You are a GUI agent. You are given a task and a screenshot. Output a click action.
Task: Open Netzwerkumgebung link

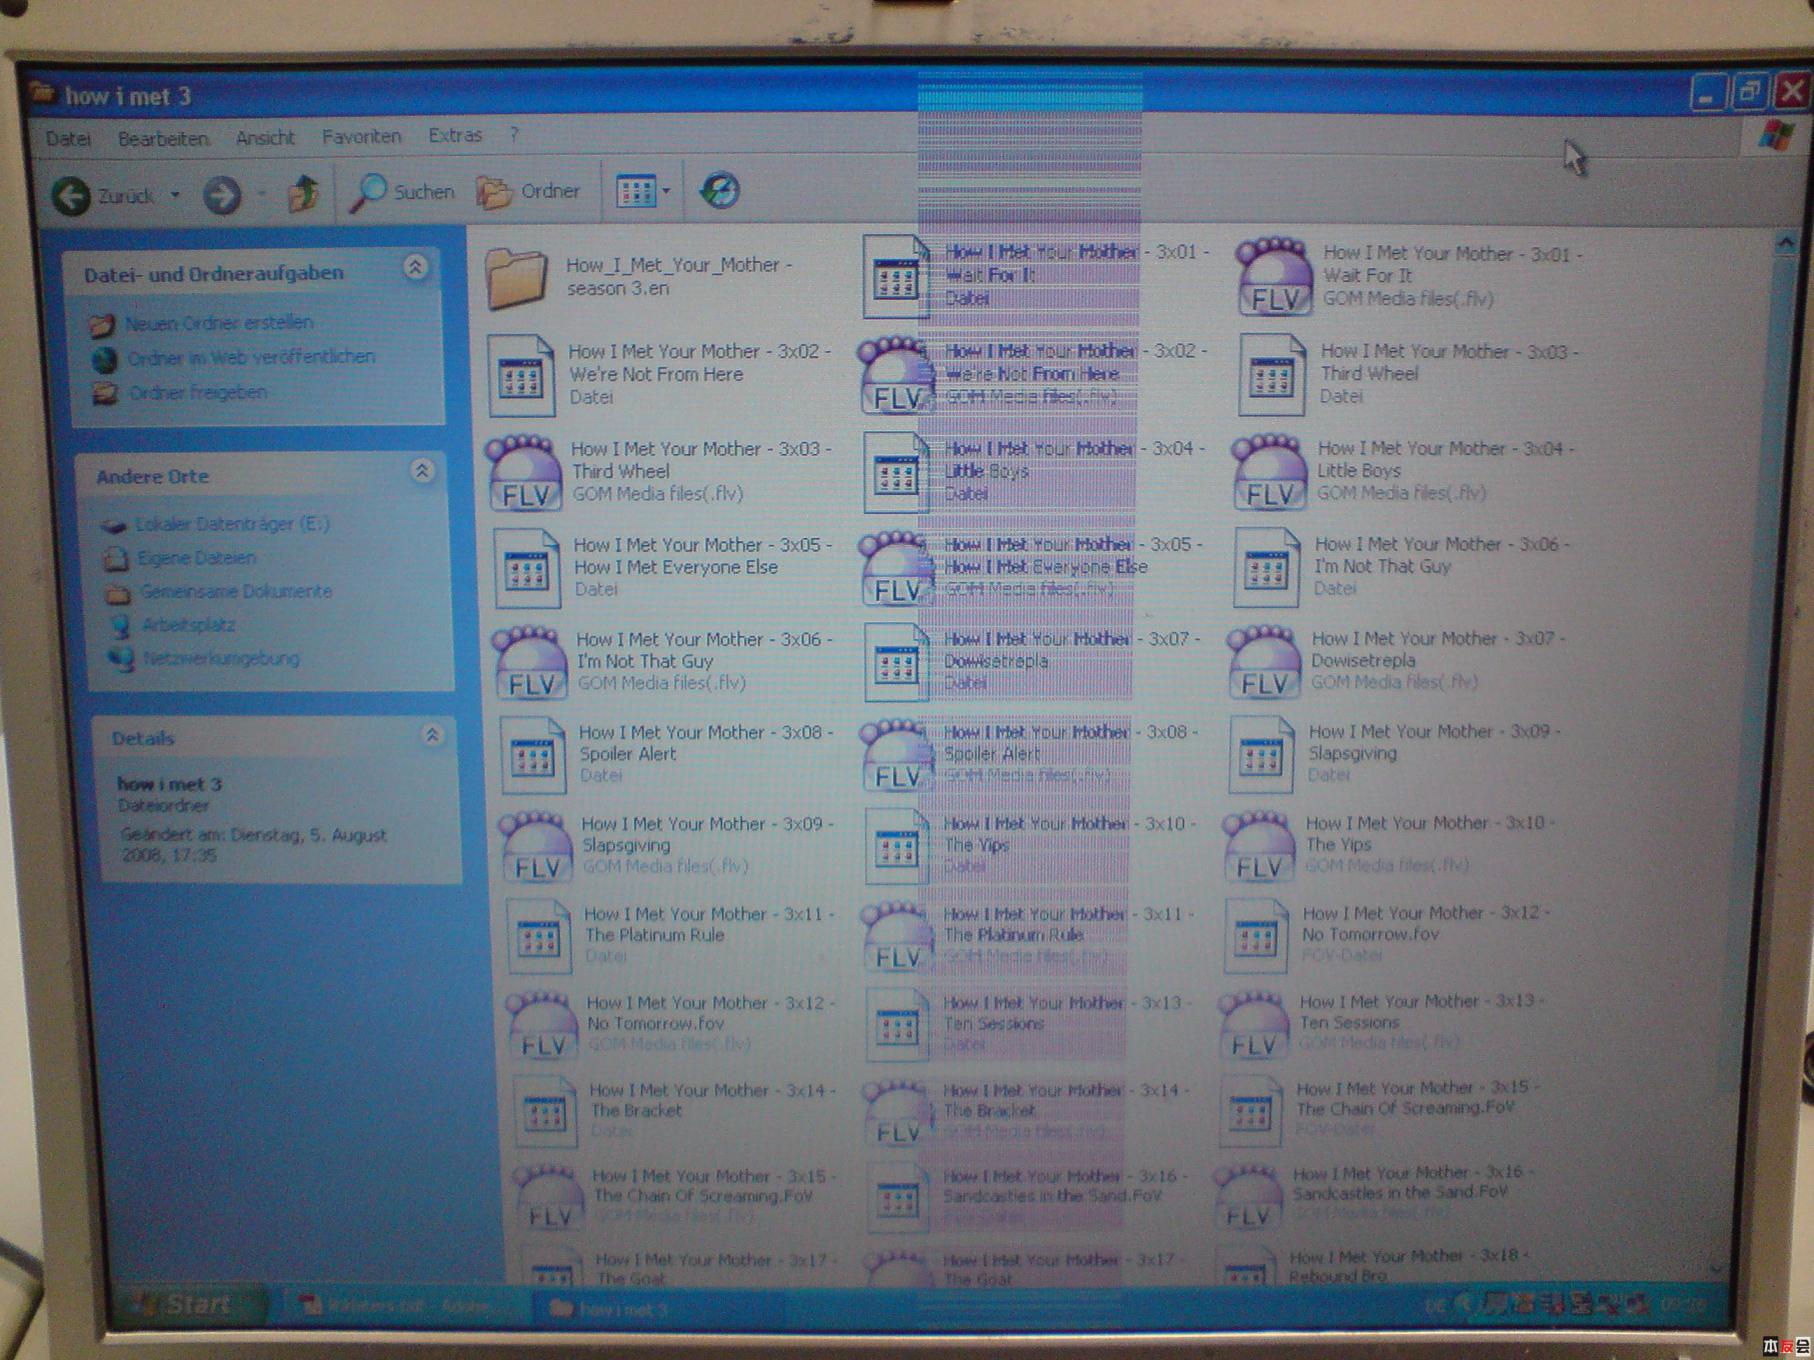point(221,658)
